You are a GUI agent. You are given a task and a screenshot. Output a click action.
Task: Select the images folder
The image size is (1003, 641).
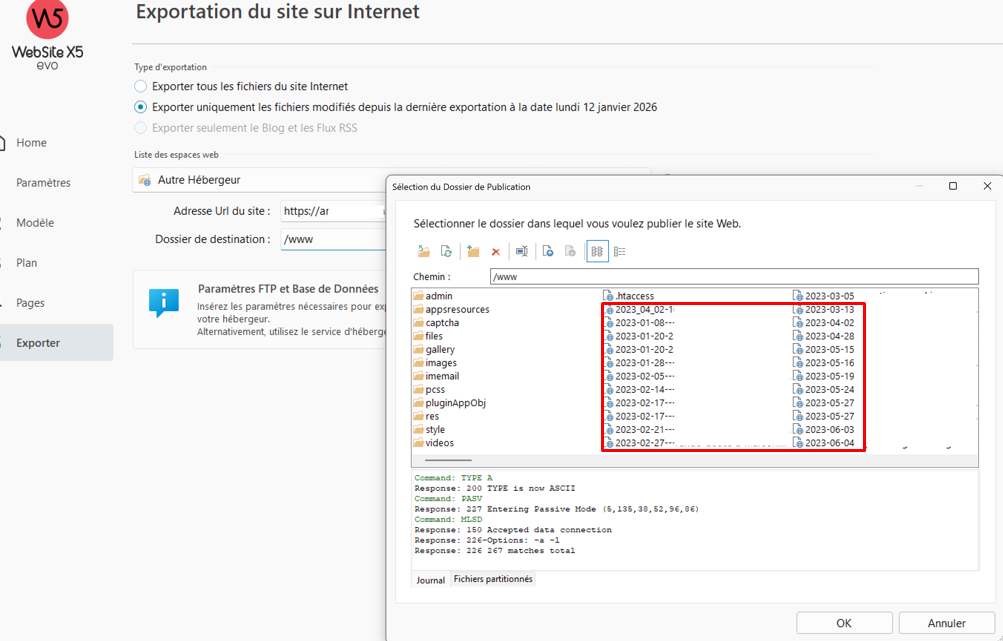click(440, 363)
